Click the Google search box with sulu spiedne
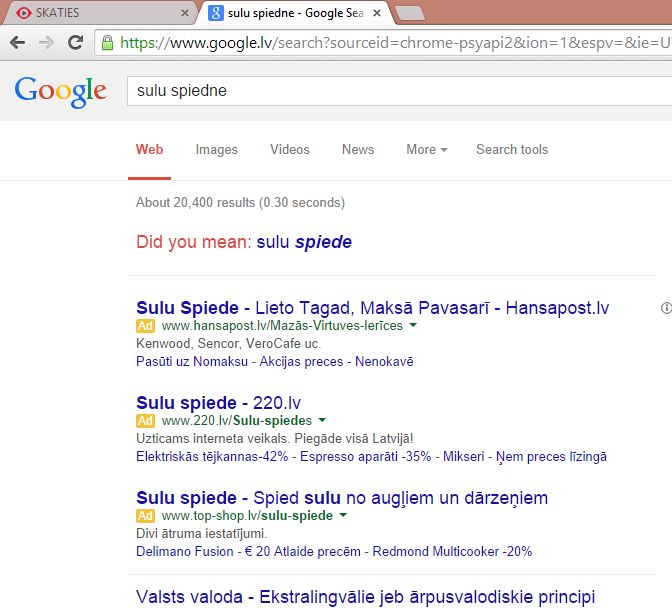 [399, 91]
